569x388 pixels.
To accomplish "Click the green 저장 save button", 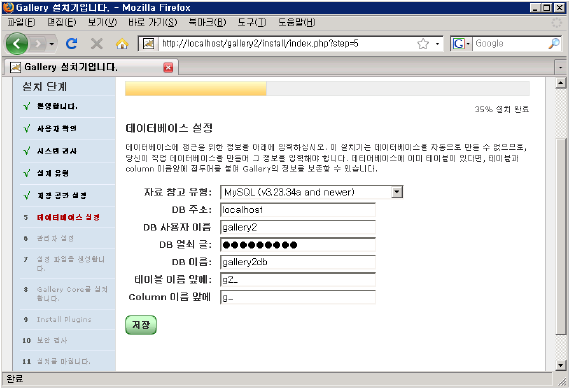I will (141, 325).
